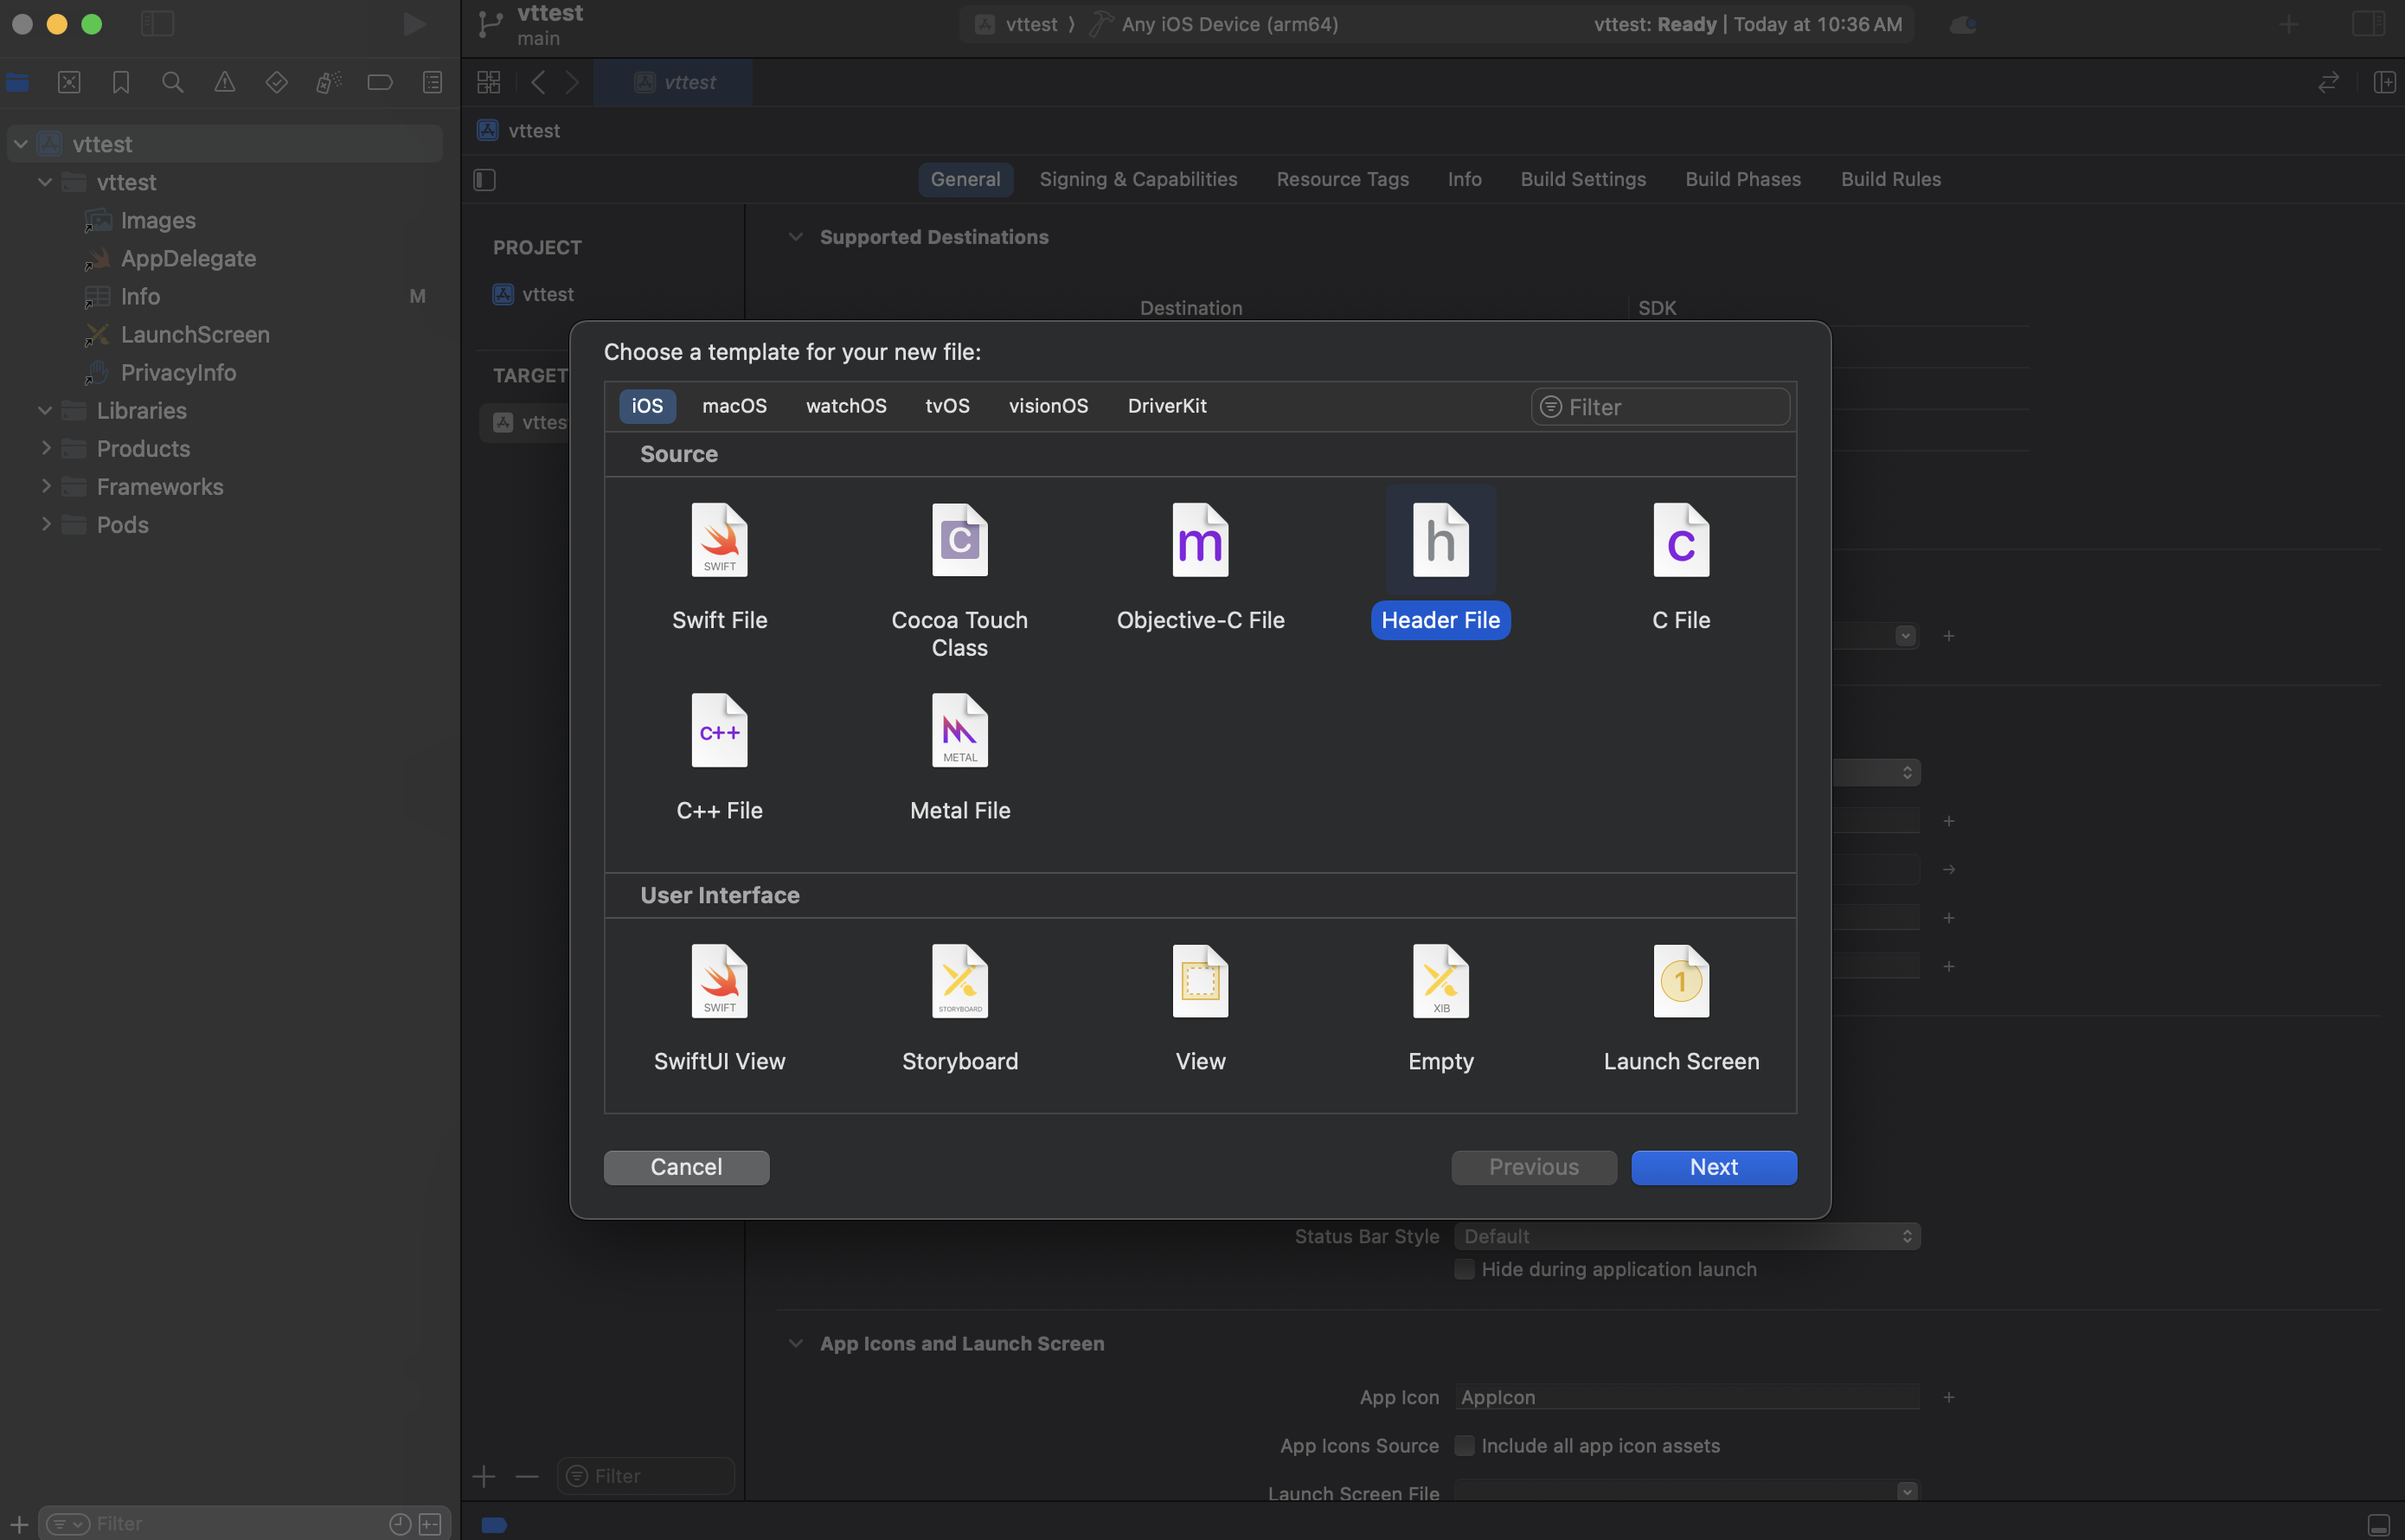The height and width of the screenshot is (1540, 2405).
Task: Collapse the vttest group folder
Action: (x=45, y=182)
